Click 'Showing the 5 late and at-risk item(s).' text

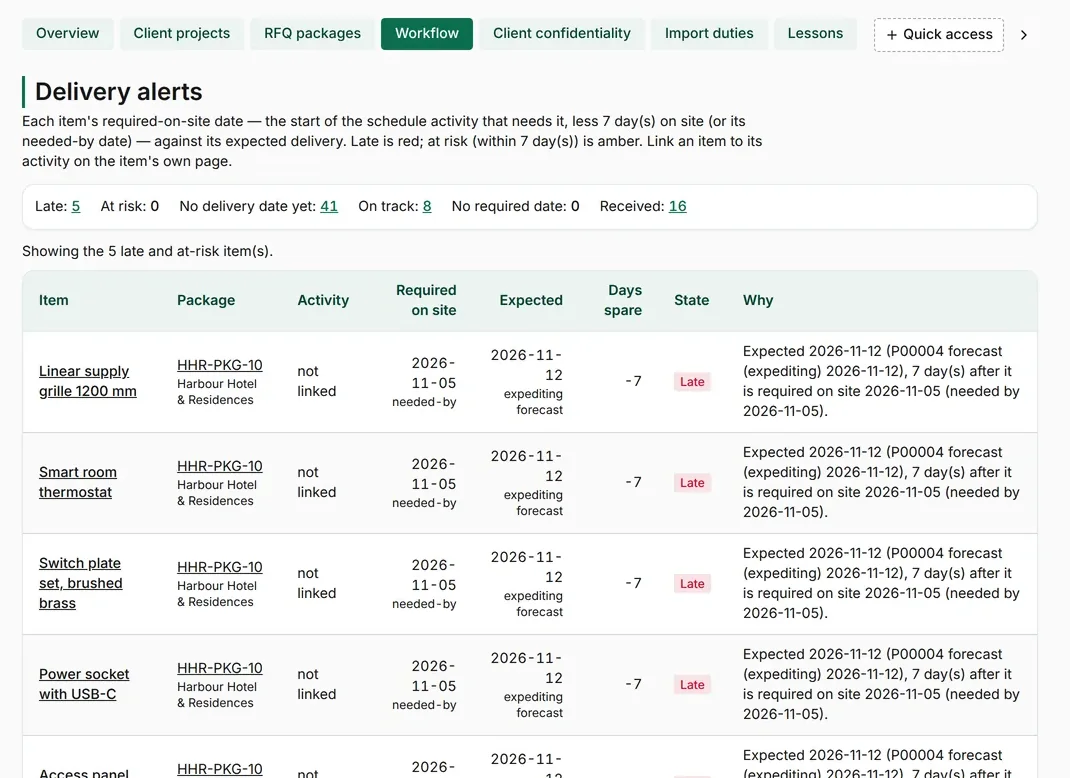[x=147, y=251]
